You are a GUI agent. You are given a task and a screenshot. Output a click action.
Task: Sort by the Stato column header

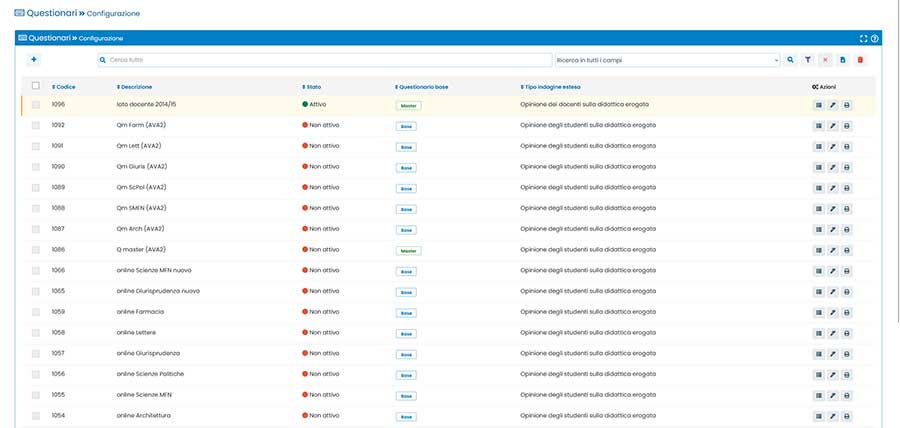point(312,87)
